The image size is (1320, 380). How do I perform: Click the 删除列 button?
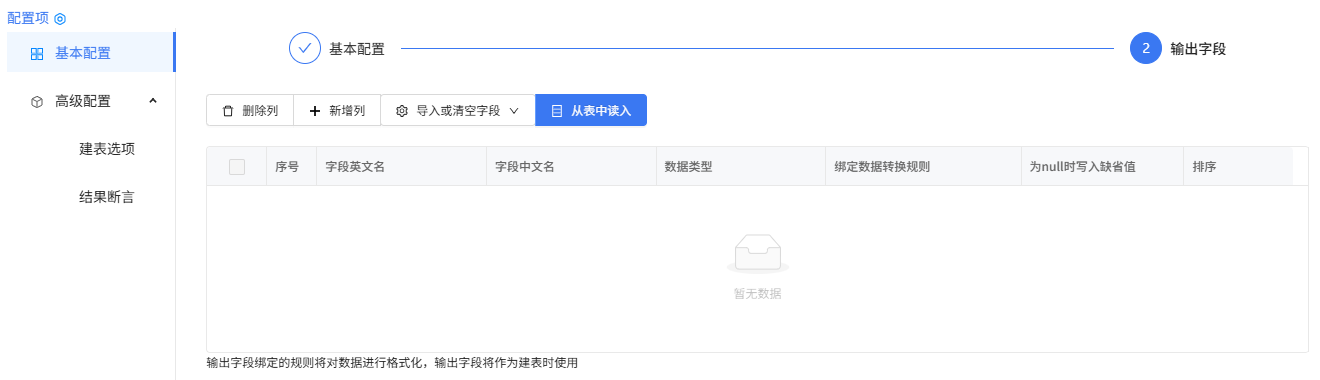click(250, 110)
